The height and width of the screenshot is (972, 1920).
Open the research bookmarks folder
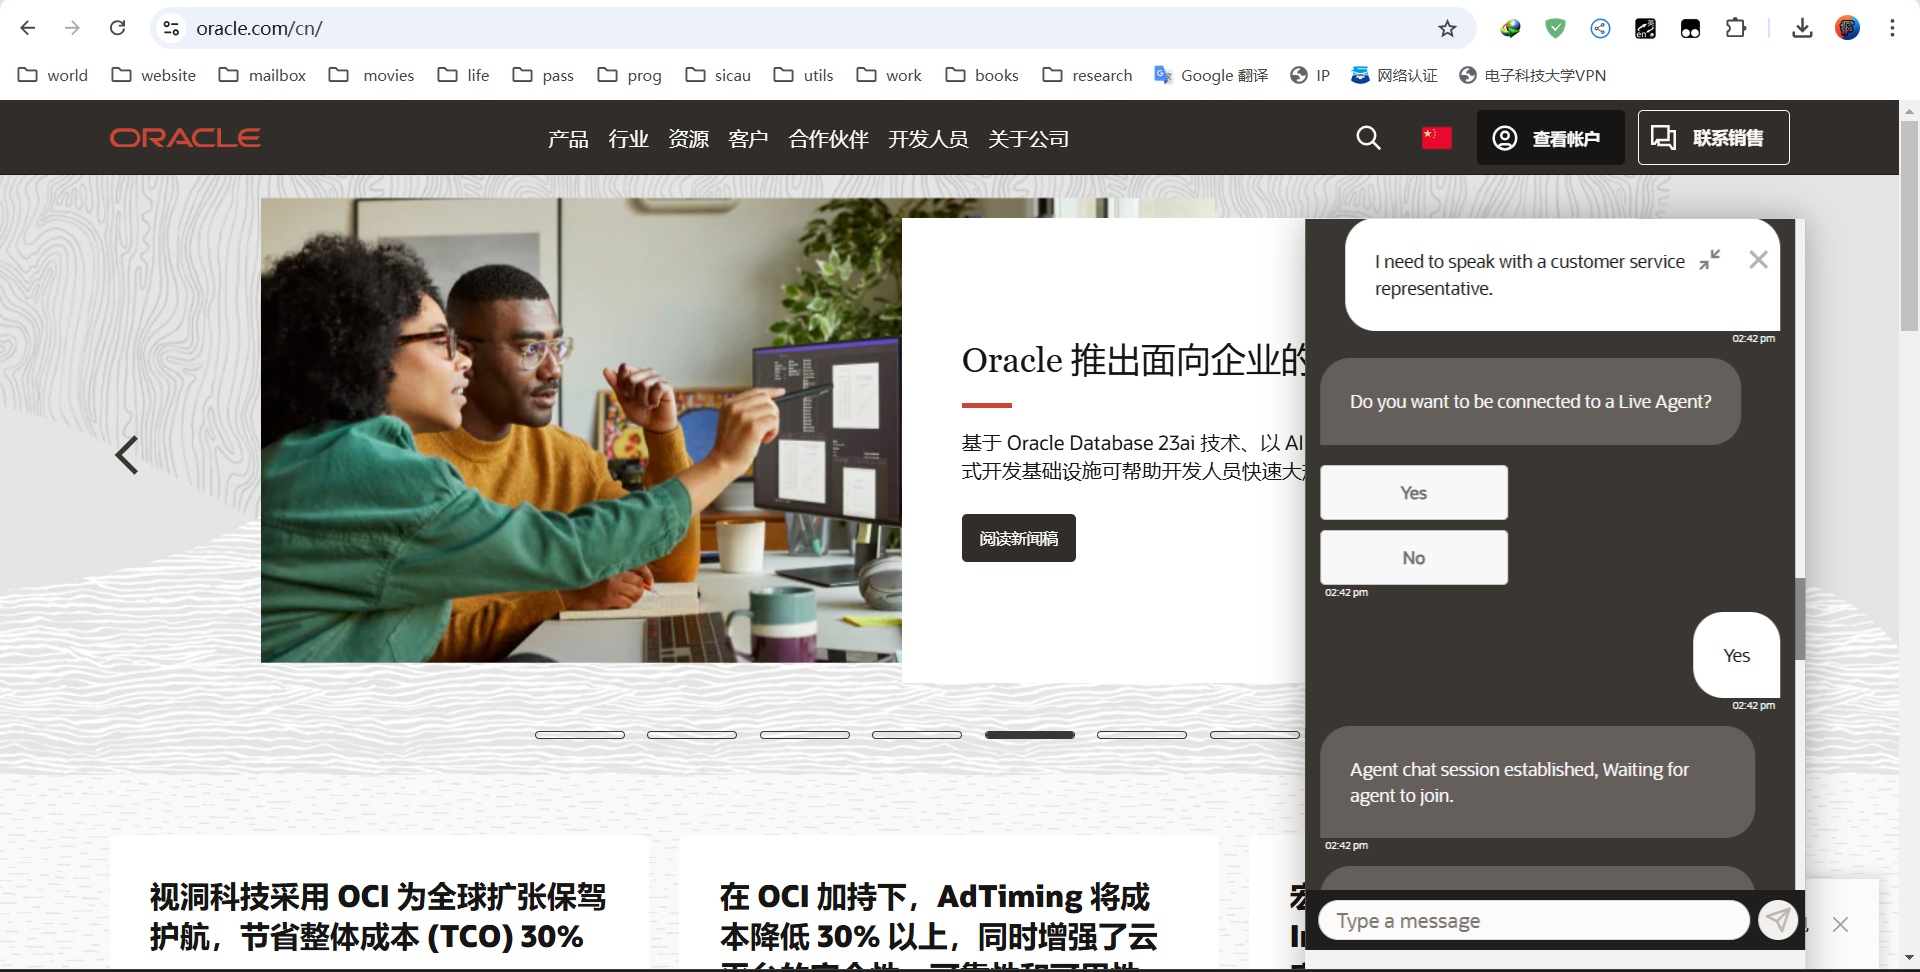pos(1087,75)
